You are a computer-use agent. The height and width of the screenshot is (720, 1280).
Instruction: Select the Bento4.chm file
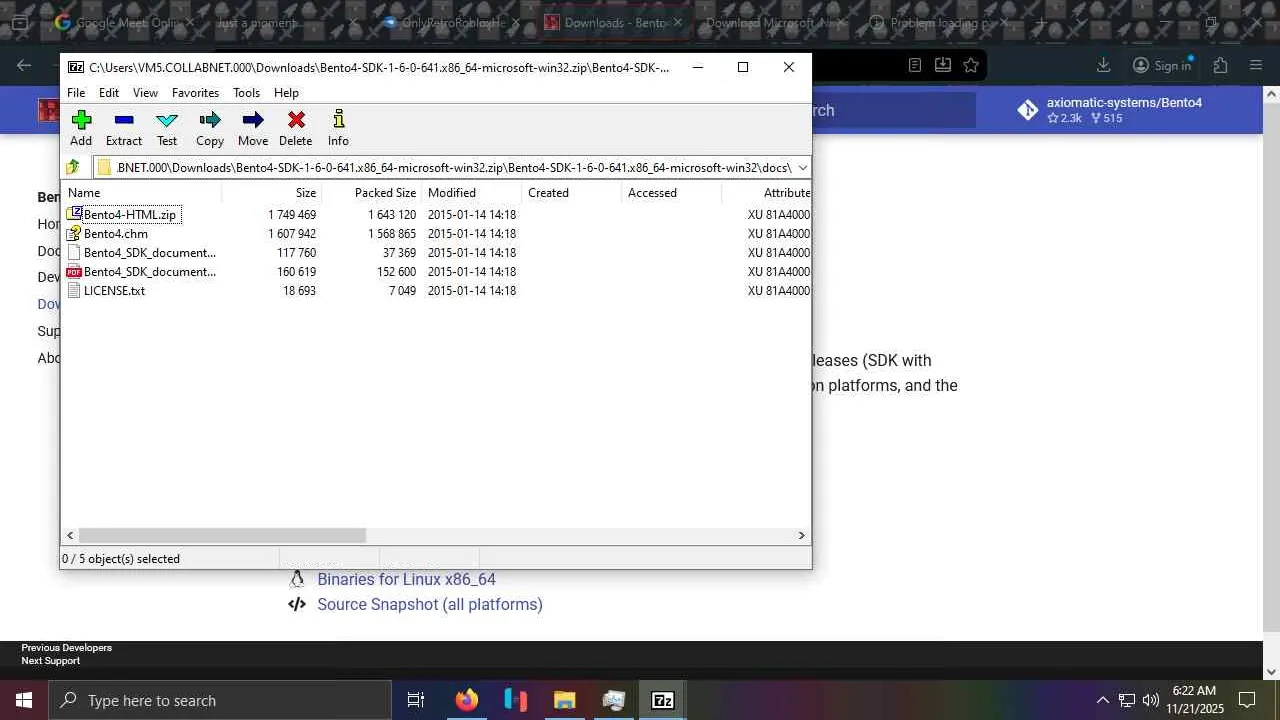pos(116,234)
